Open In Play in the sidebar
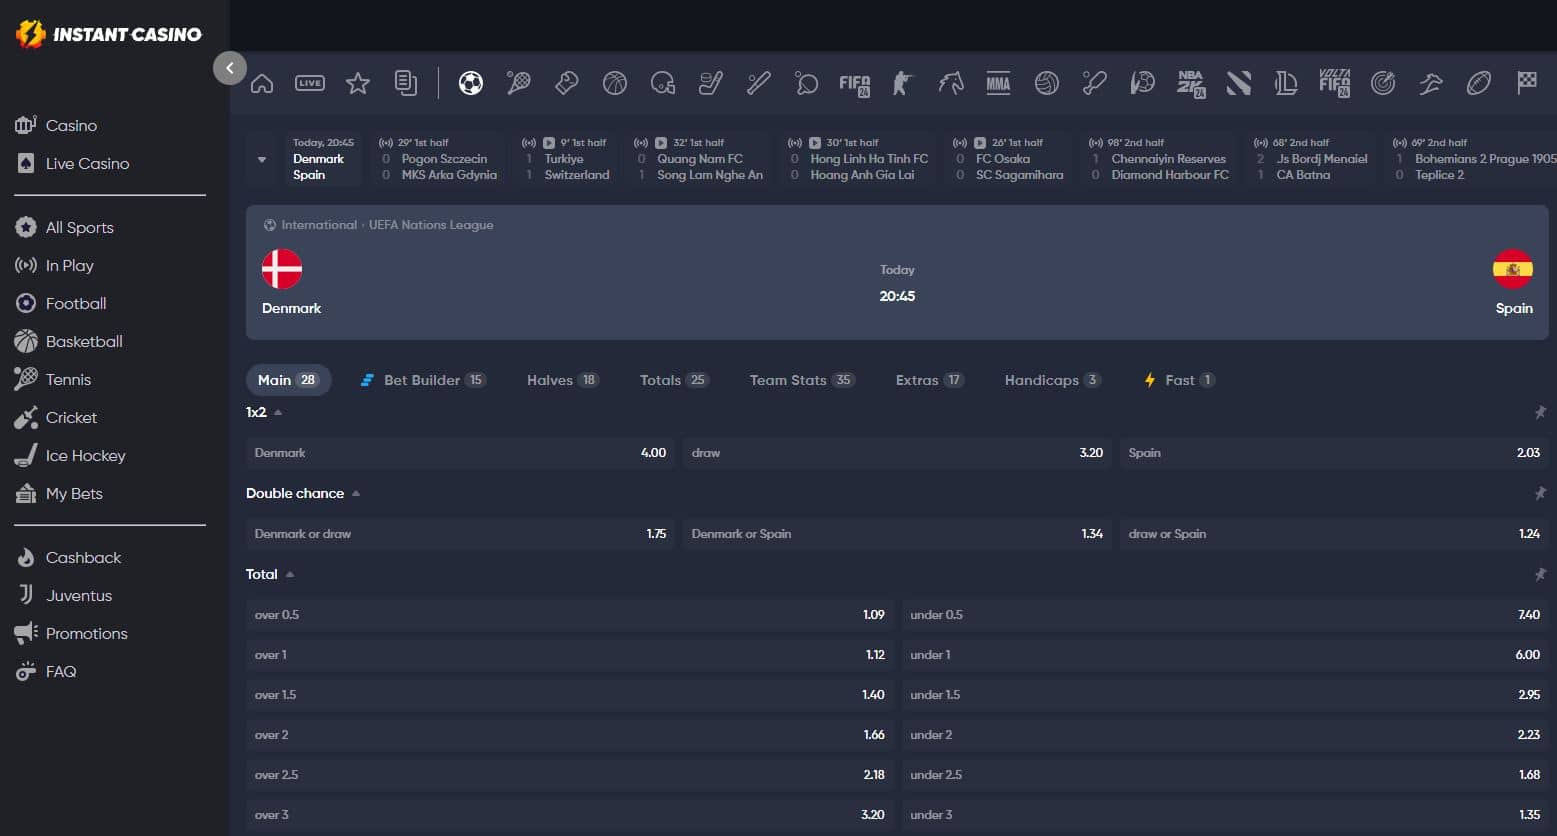Image resolution: width=1557 pixels, height=836 pixels. [x=55, y=265]
